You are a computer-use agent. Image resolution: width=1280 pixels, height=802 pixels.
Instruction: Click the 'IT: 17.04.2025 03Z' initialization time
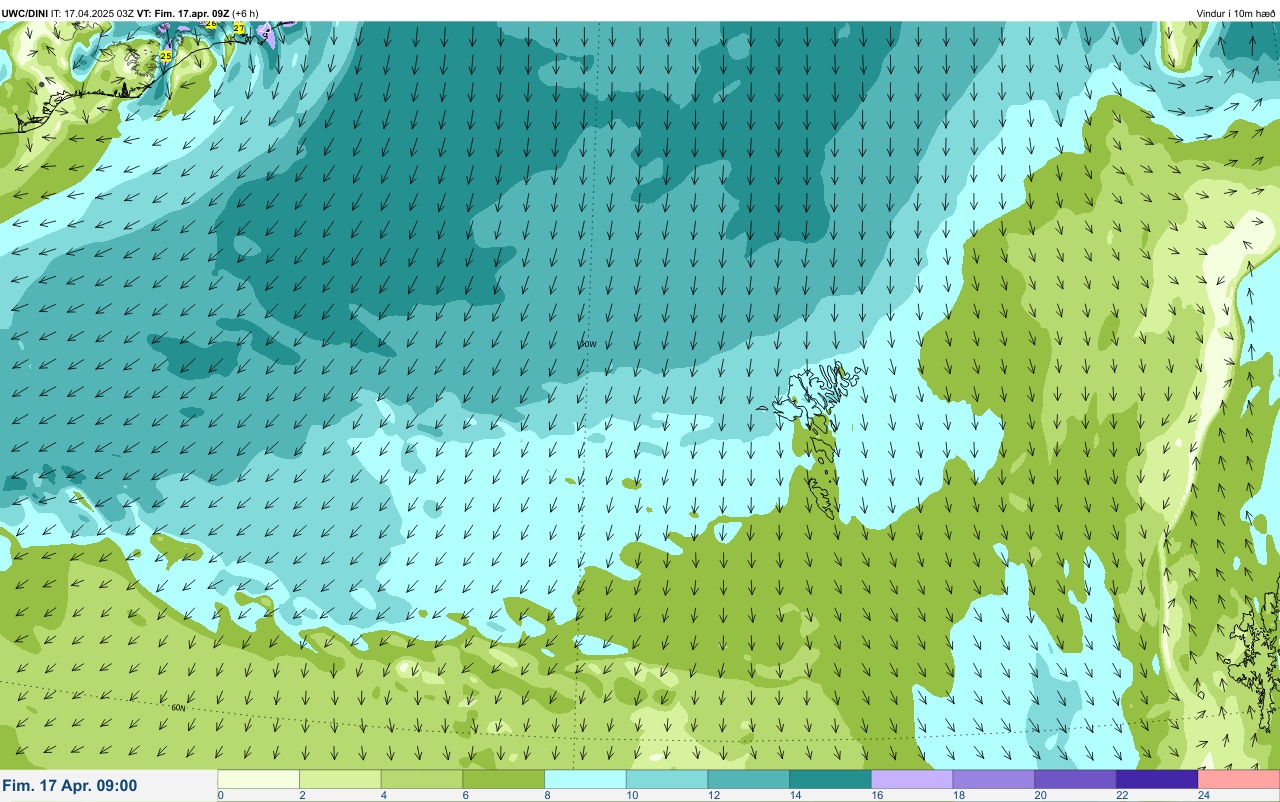pos(93,13)
